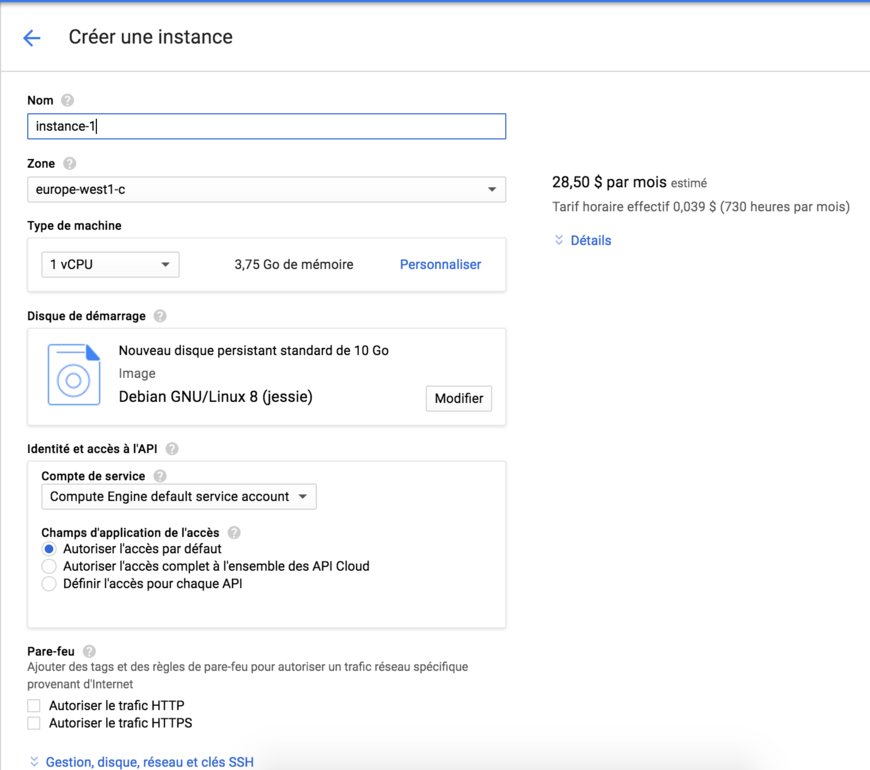Open the help tooltip next to Nom
The height and width of the screenshot is (770, 870).
tap(65, 100)
